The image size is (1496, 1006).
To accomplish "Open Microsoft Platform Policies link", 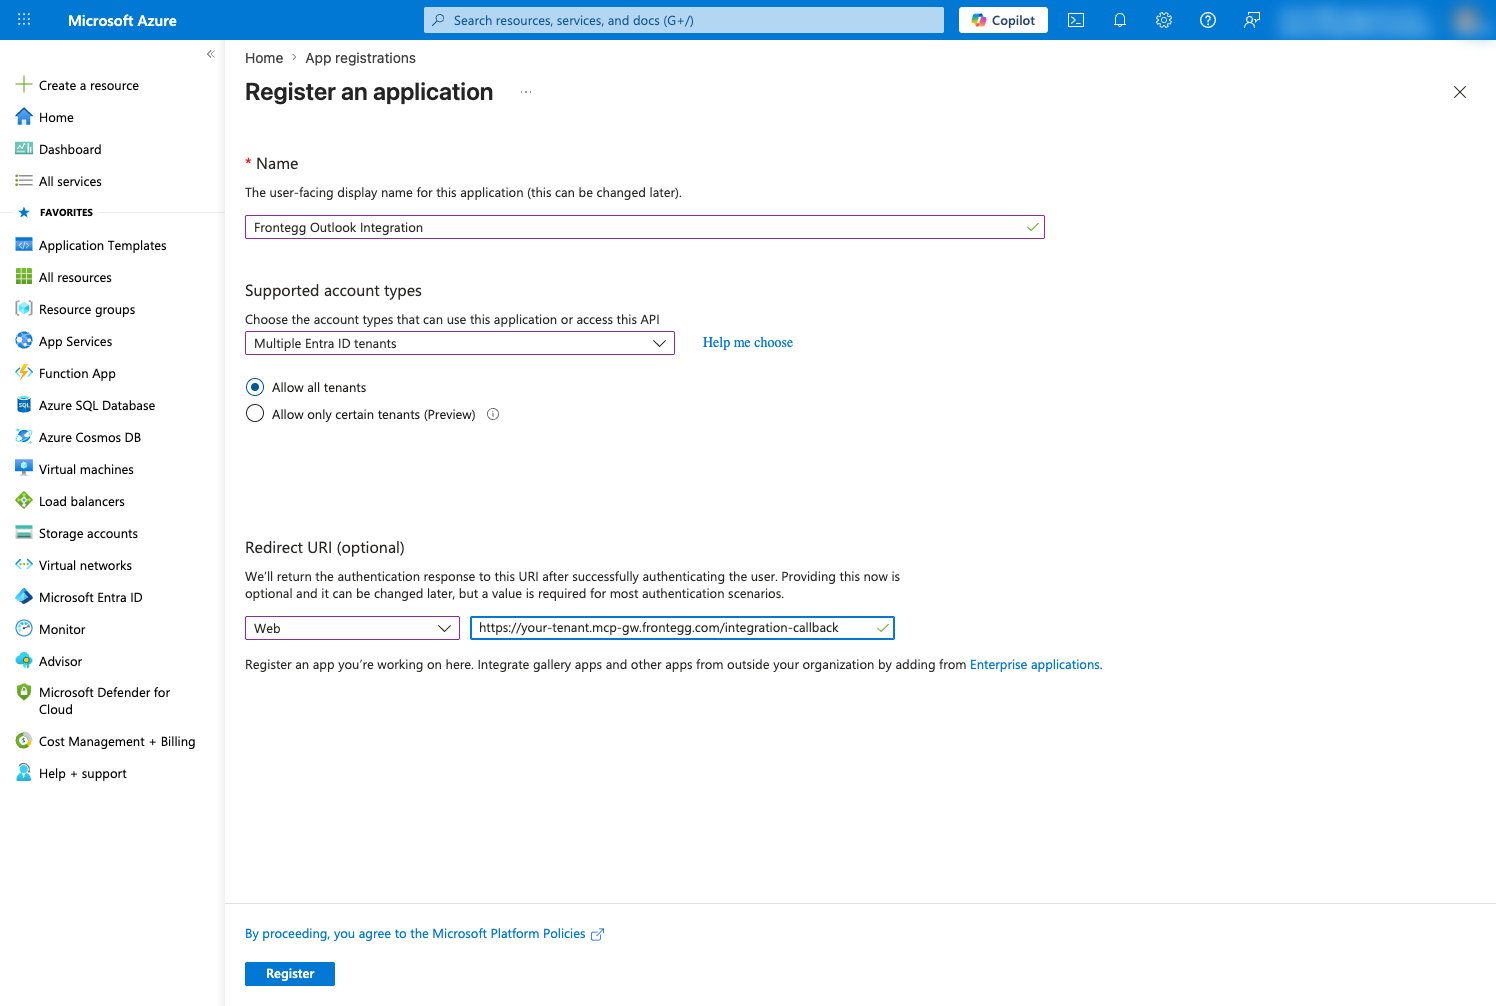I will [x=425, y=934].
